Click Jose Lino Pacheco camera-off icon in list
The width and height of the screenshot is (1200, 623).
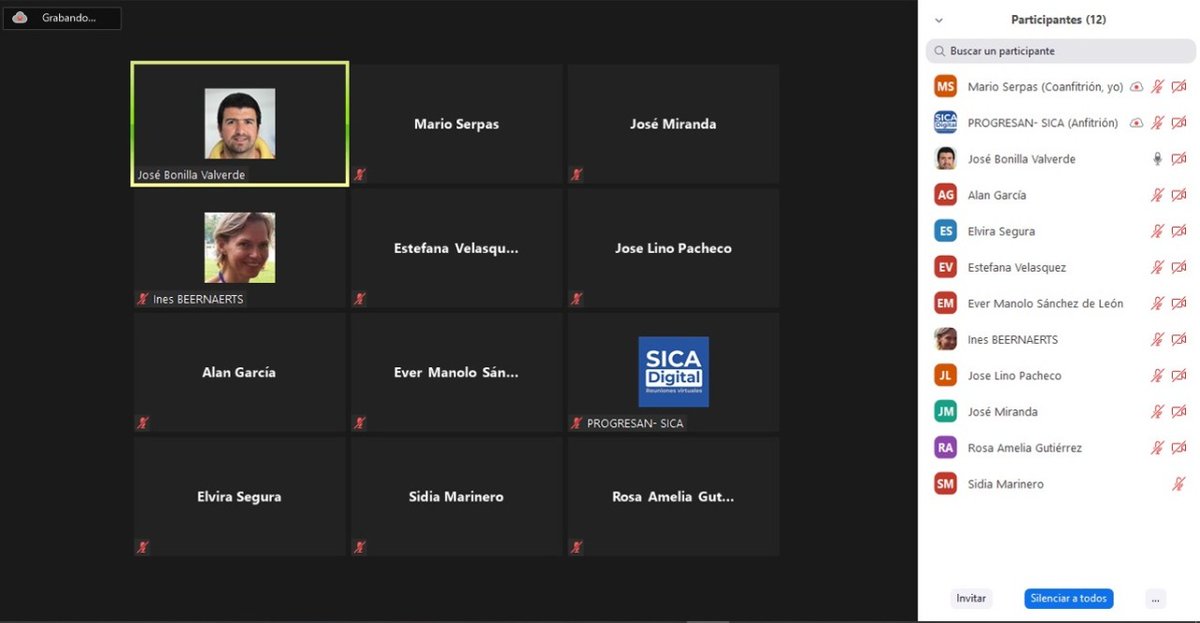pyautogui.click(x=1179, y=375)
